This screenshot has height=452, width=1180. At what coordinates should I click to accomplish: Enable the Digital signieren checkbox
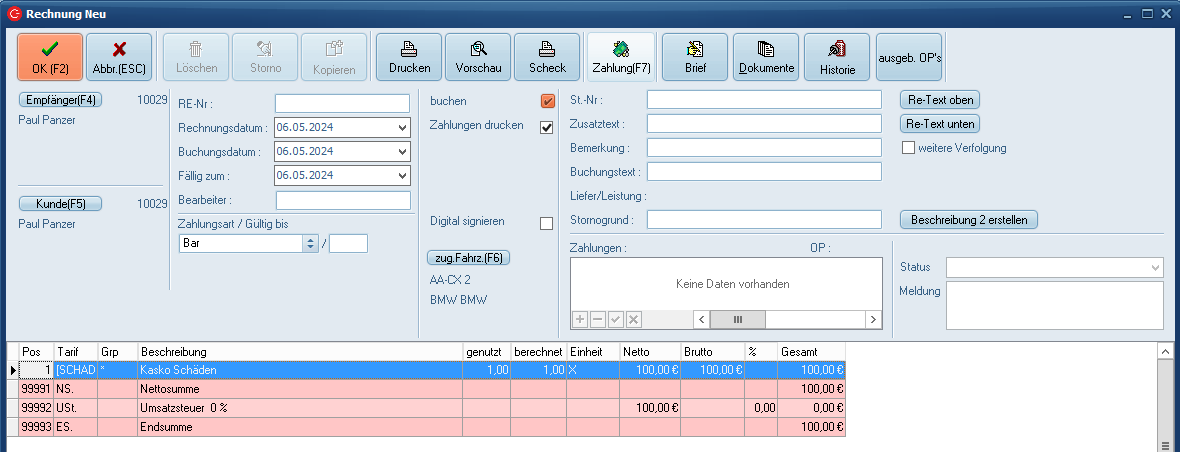[x=547, y=223]
